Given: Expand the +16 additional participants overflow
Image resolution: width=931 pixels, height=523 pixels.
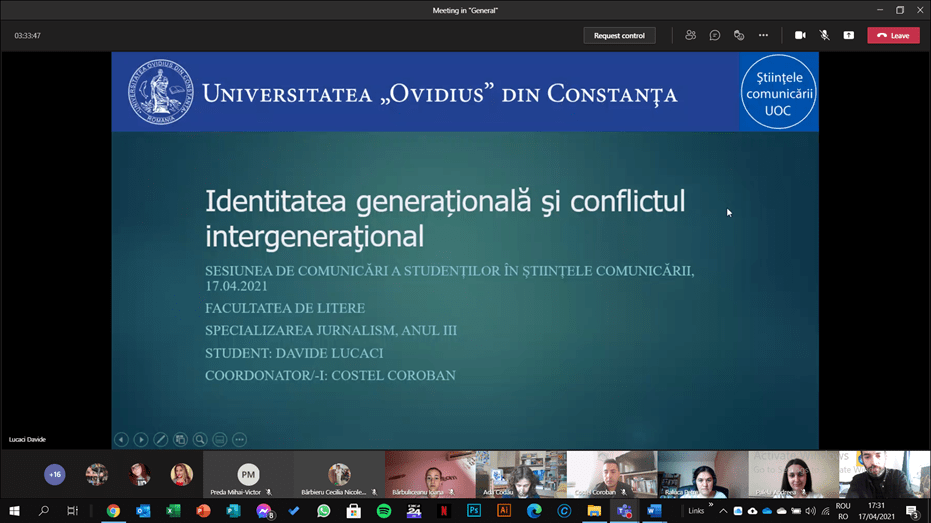Looking at the screenshot, I should click(x=55, y=474).
